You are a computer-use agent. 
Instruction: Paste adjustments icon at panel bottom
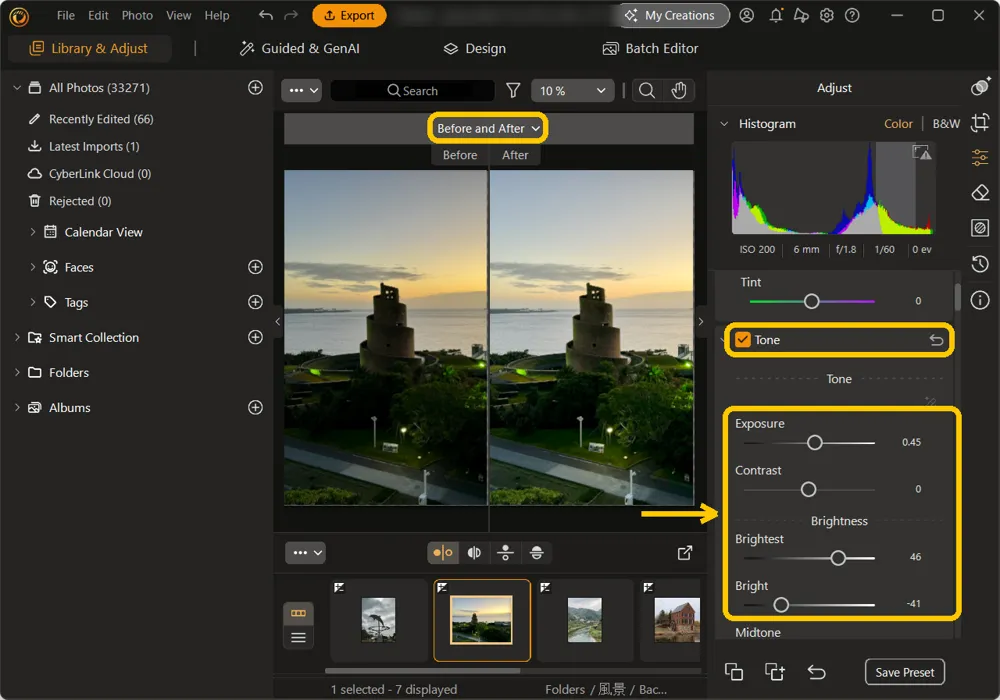(x=775, y=671)
